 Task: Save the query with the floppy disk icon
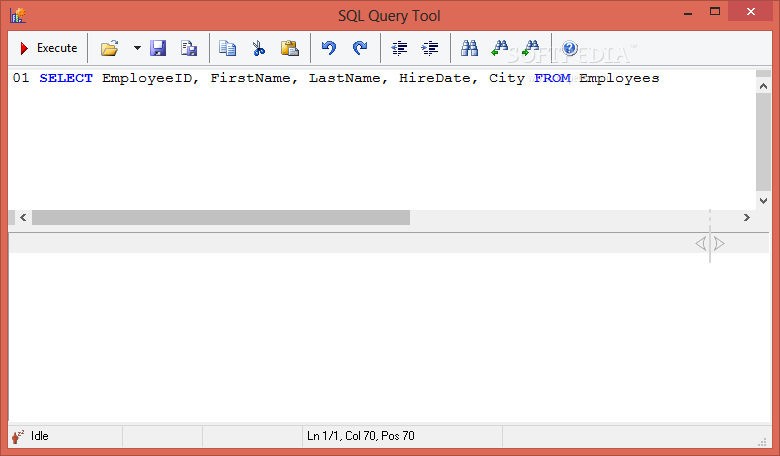point(158,48)
